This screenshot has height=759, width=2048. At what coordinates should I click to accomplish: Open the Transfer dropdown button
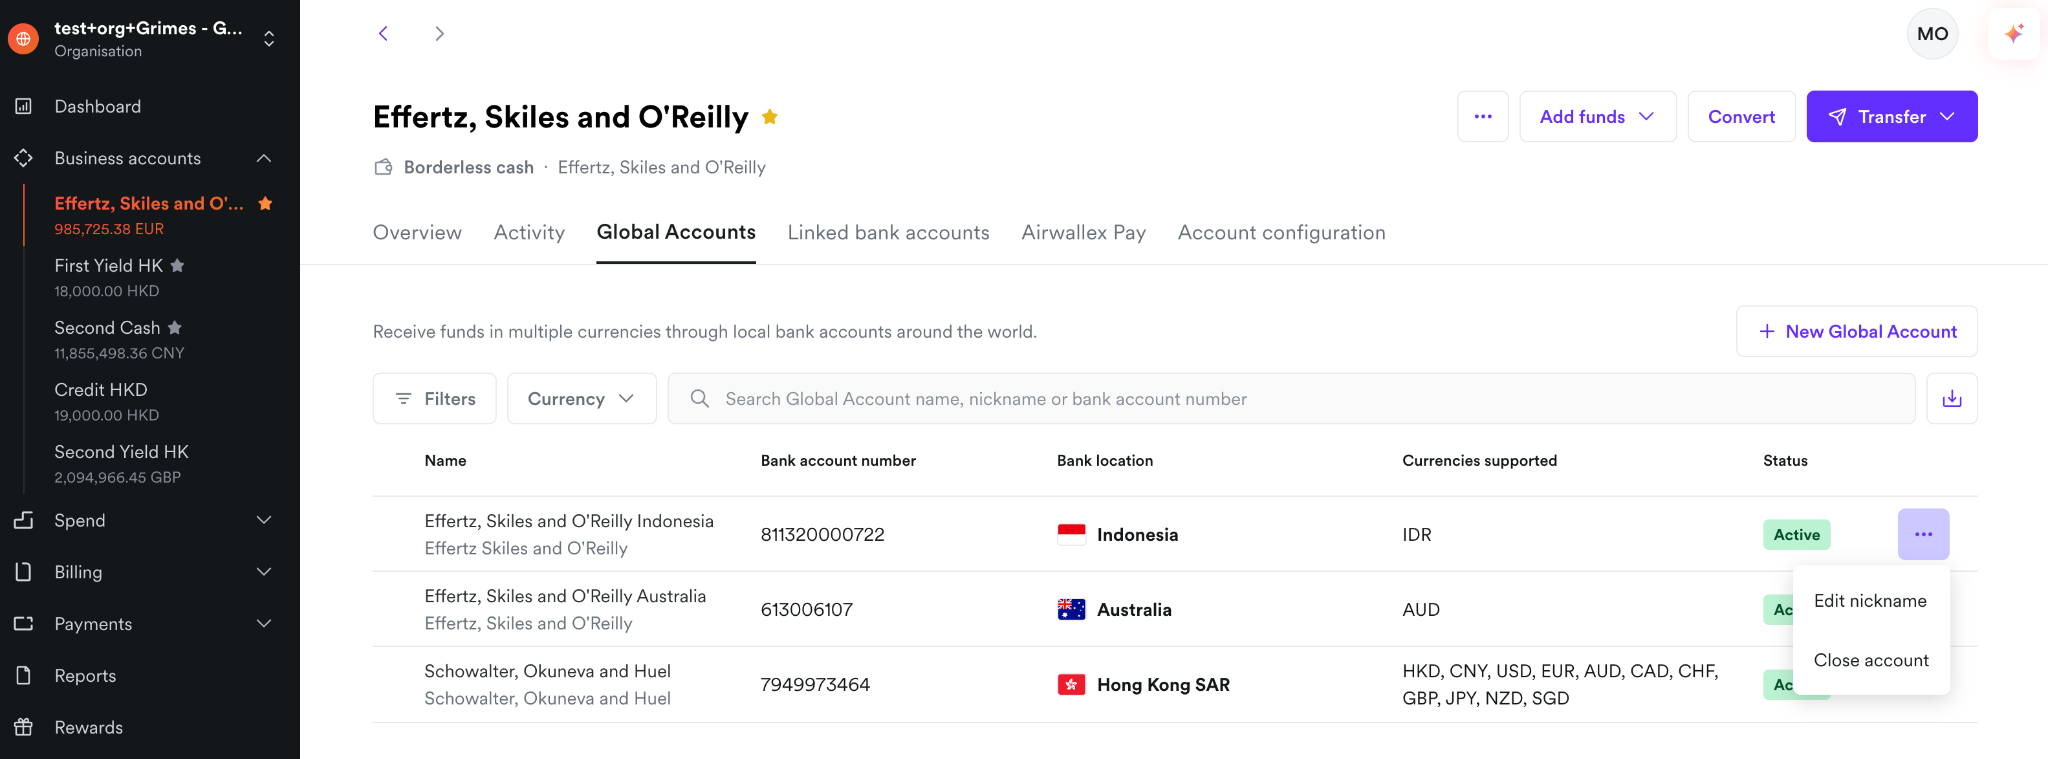click(x=1892, y=117)
